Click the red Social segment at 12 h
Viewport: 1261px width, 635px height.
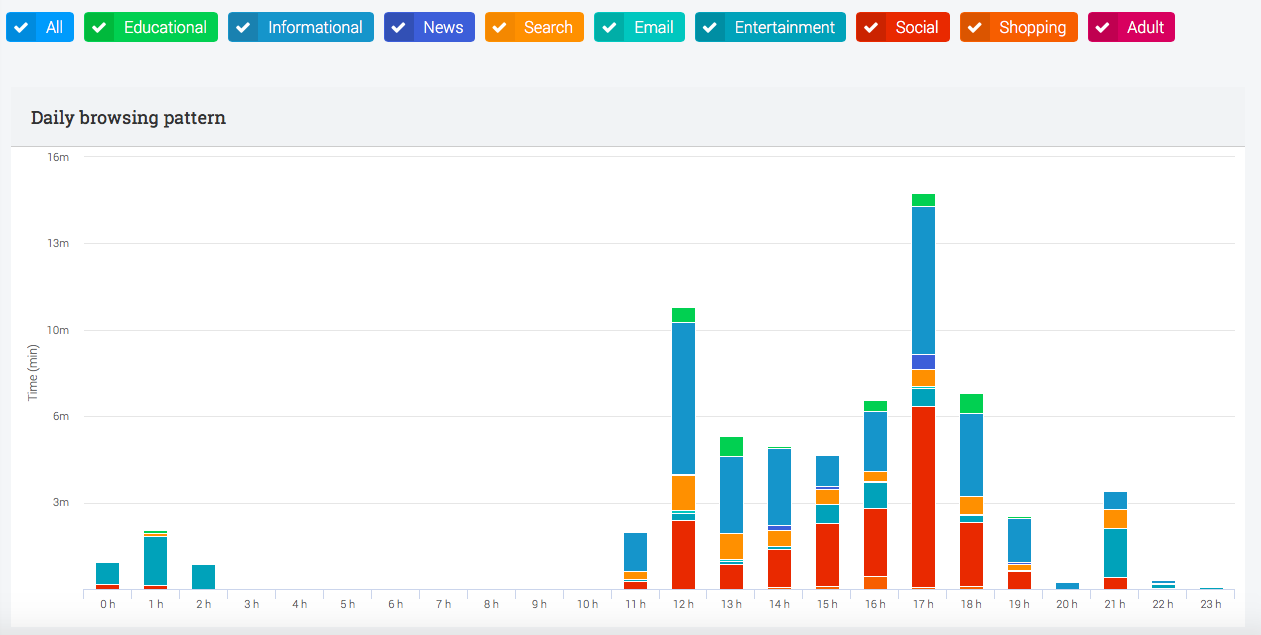(683, 555)
